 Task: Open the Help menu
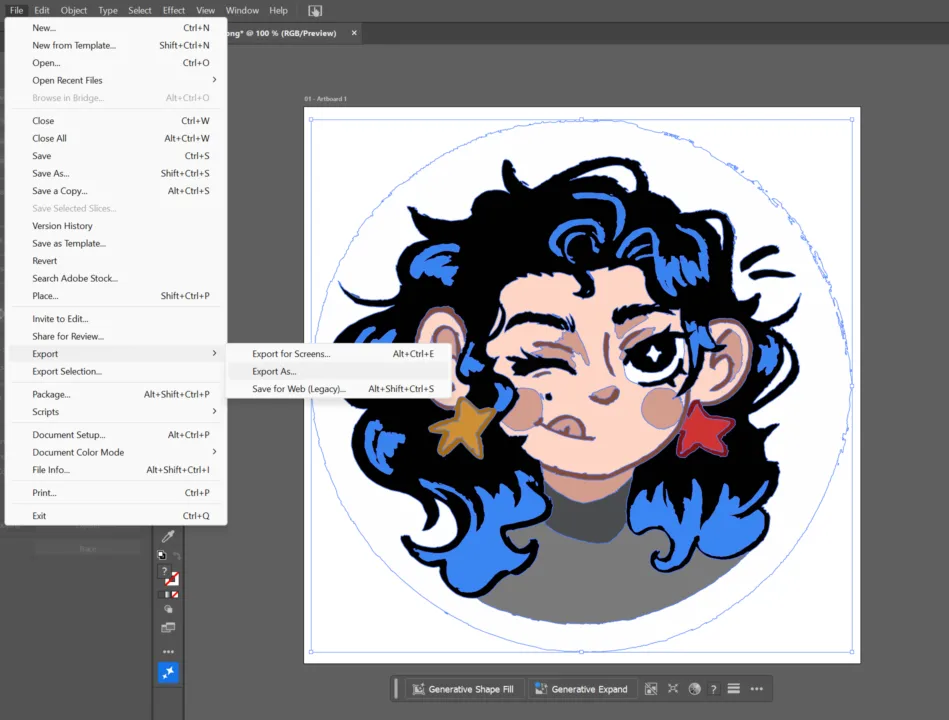pos(278,10)
